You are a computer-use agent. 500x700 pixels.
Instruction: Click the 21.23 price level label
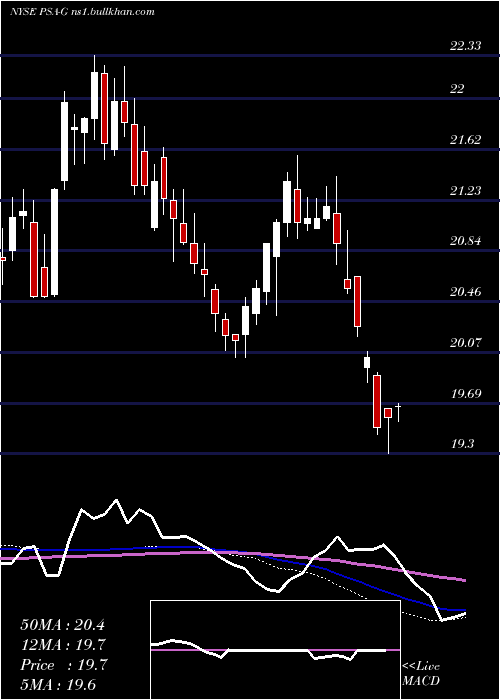[466, 191]
